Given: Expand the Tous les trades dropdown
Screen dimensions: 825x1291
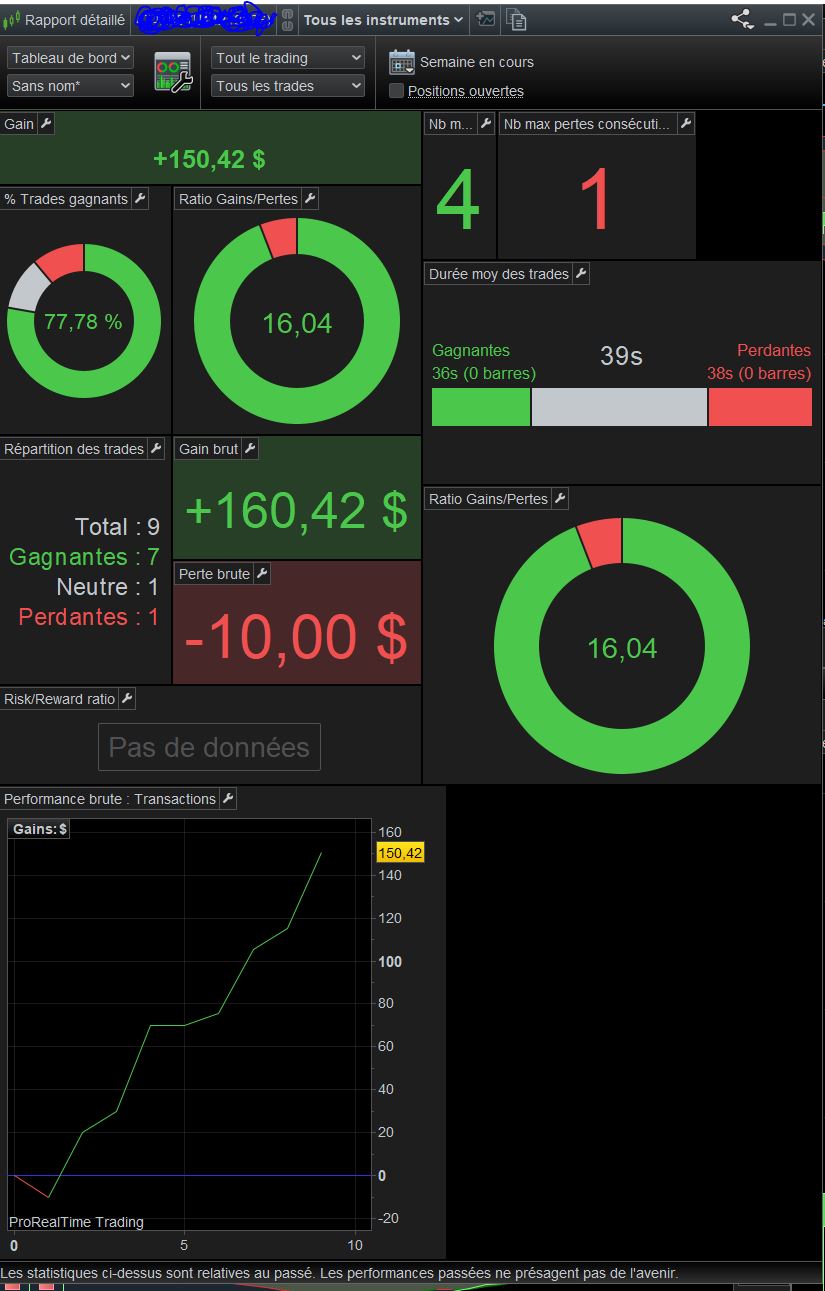Looking at the screenshot, I should click(288, 86).
